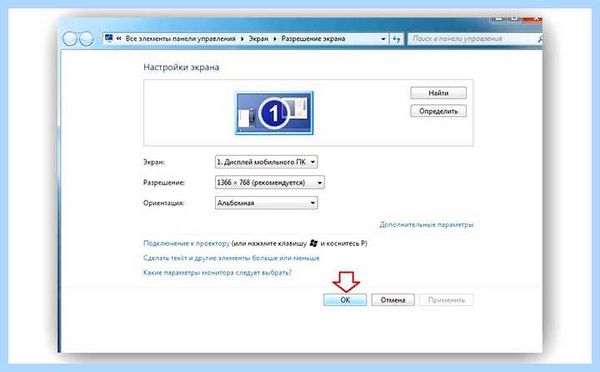The image size is (600, 372).
Task: Select monitor 1 thumbnail
Action: pyautogui.click(x=274, y=113)
